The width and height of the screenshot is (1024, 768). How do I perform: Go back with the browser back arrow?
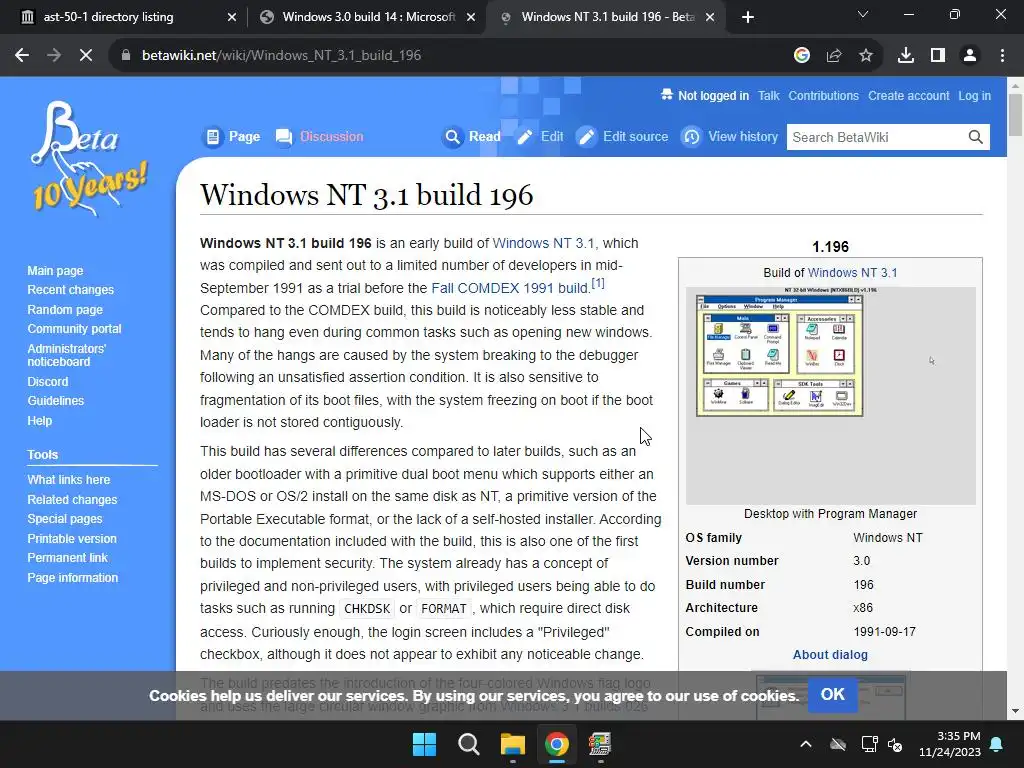pyautogui.click(x=22, y=56)
